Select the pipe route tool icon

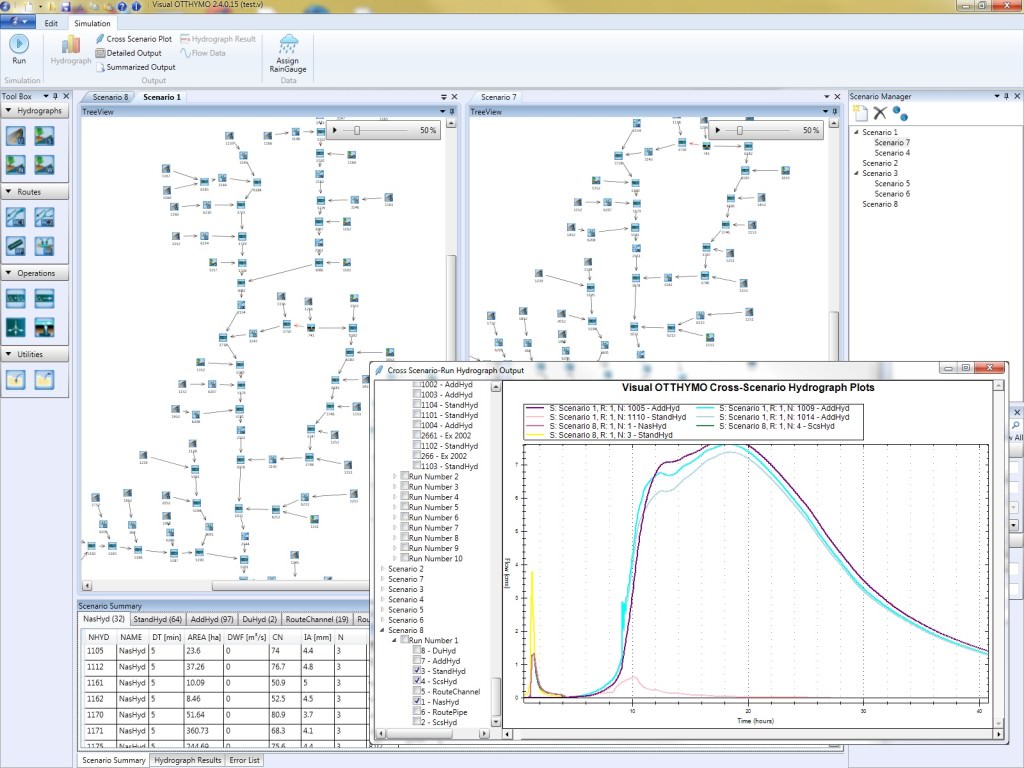tap(16, 246)
